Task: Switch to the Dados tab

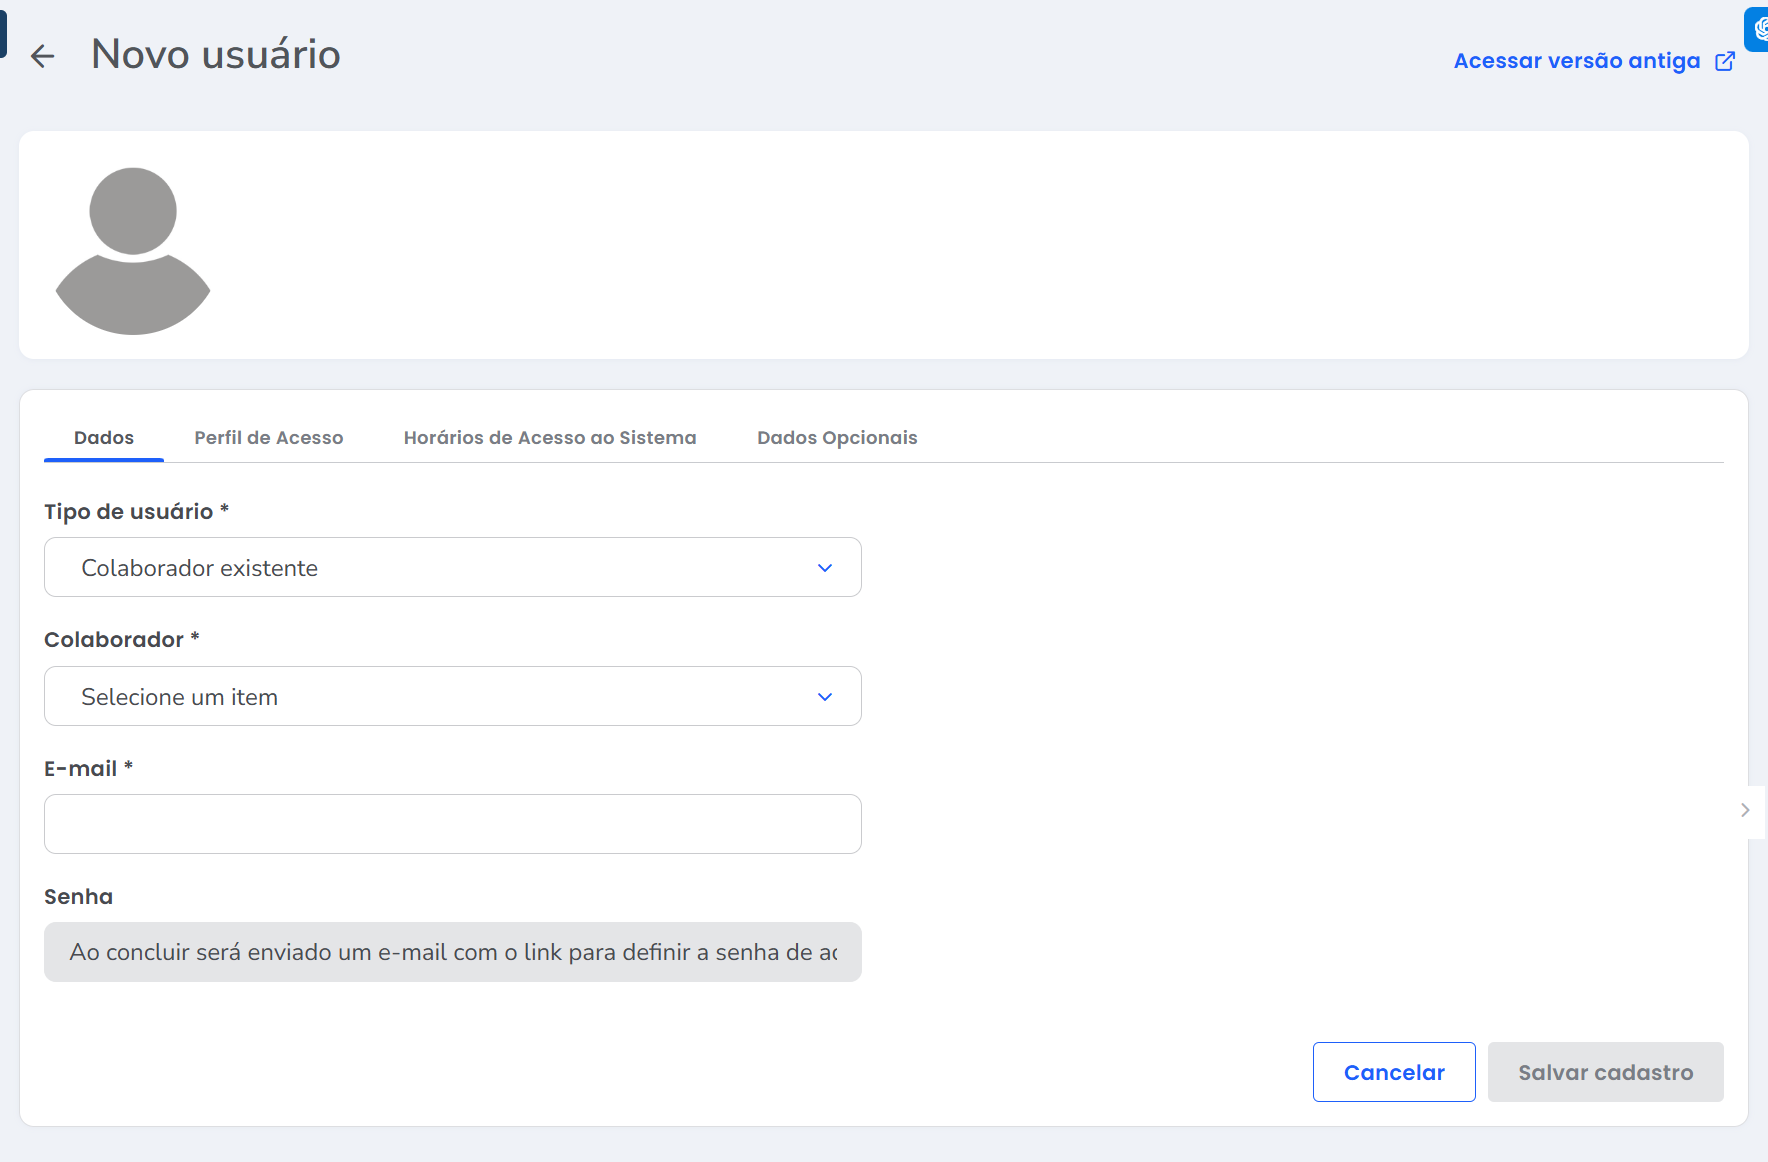Action: 104,438
